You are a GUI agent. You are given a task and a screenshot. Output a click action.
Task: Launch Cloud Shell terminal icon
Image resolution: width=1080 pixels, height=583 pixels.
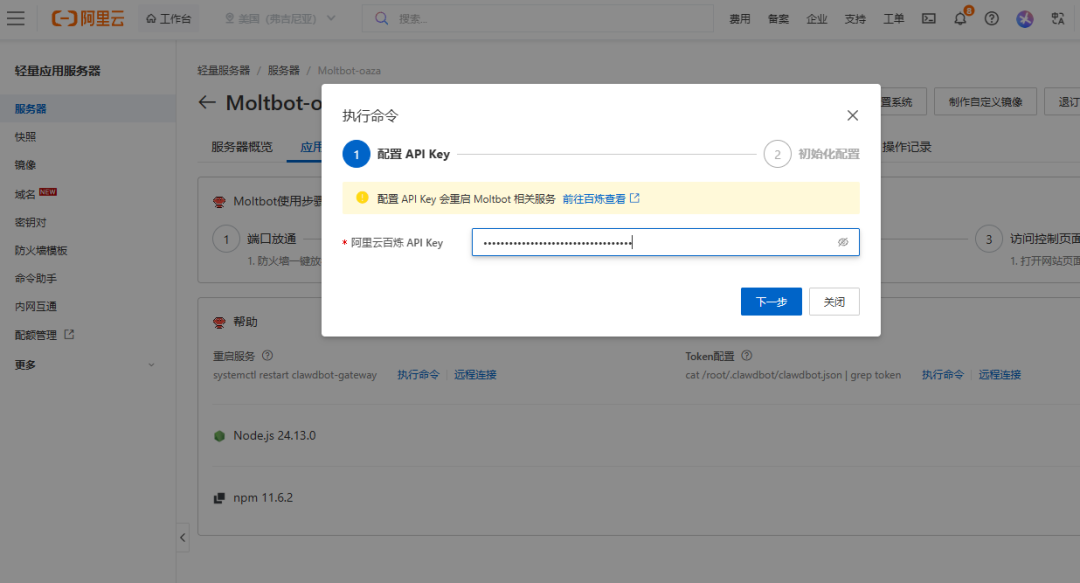click(x=929, y=18)
